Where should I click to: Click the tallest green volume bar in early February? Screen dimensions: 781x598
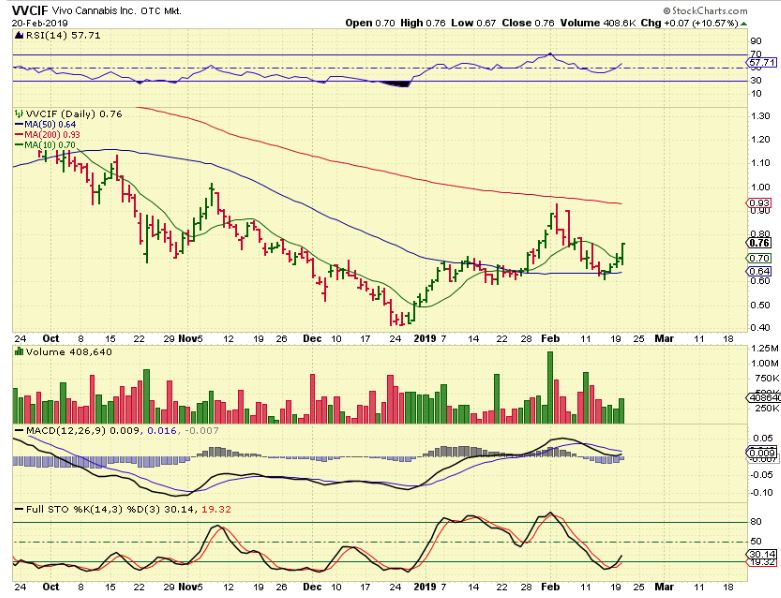pyautogui.click(x=550, y=387)
